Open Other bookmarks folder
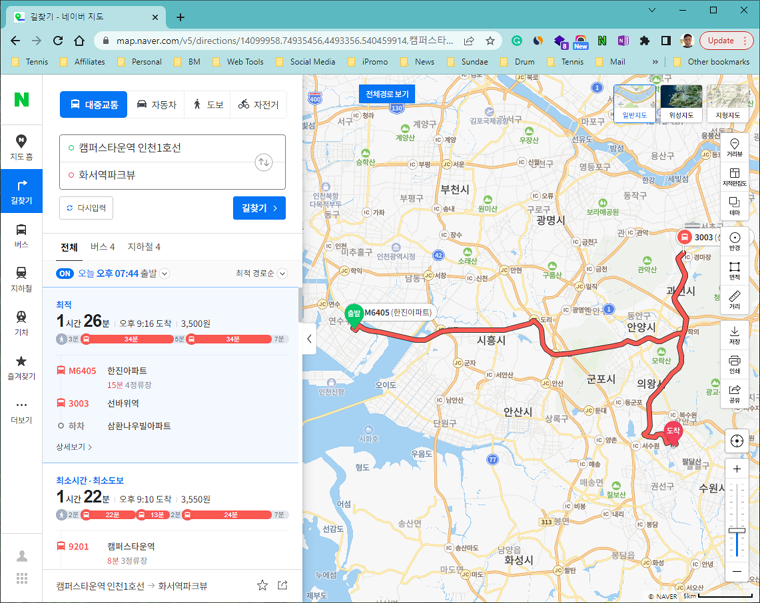760x603 pixels. coord(712,62)
